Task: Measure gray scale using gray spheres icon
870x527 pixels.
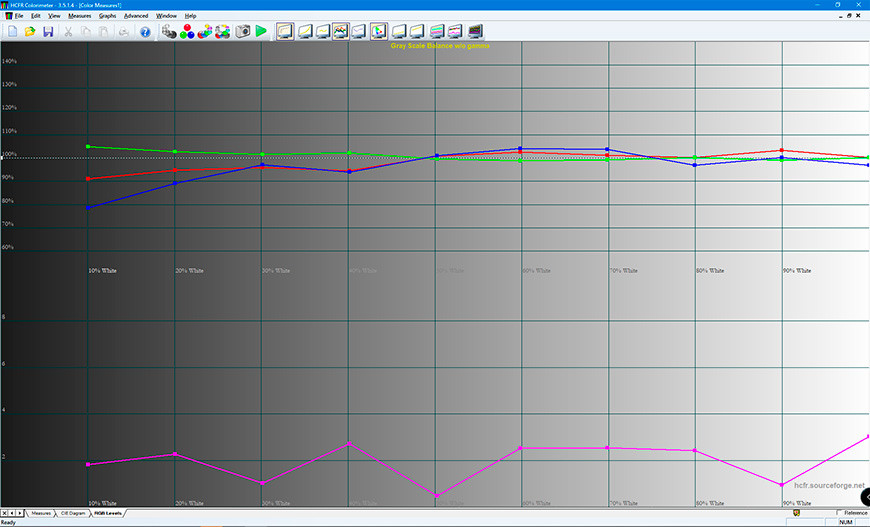Action: pos(168,32)
